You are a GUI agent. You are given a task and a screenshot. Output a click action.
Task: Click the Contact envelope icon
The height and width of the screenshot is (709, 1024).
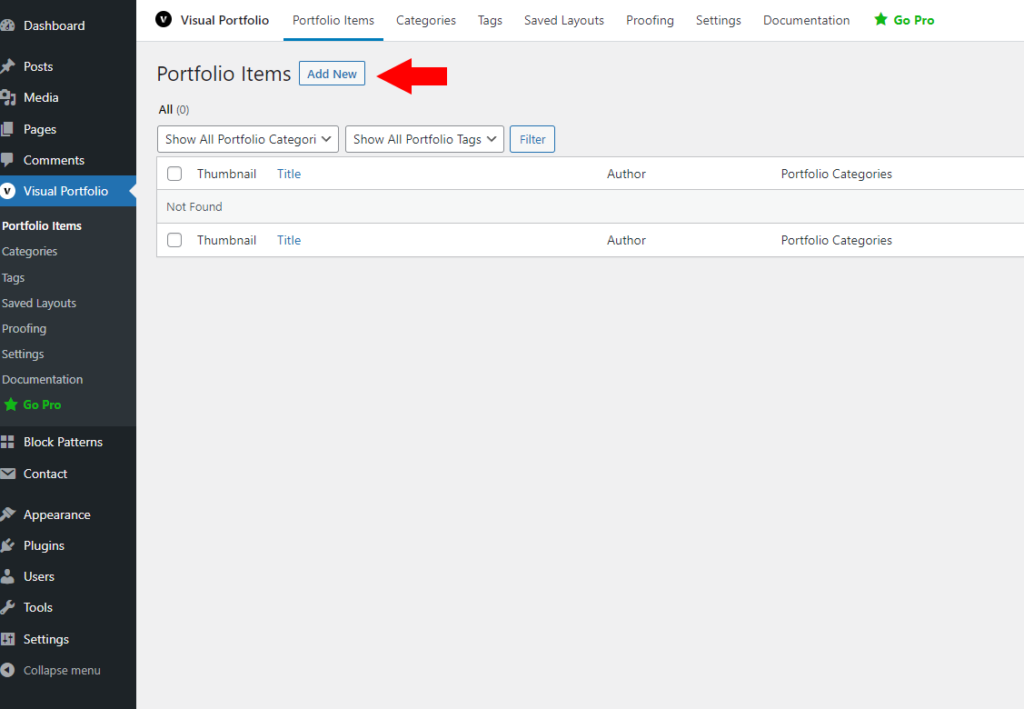tap(8, 473)
